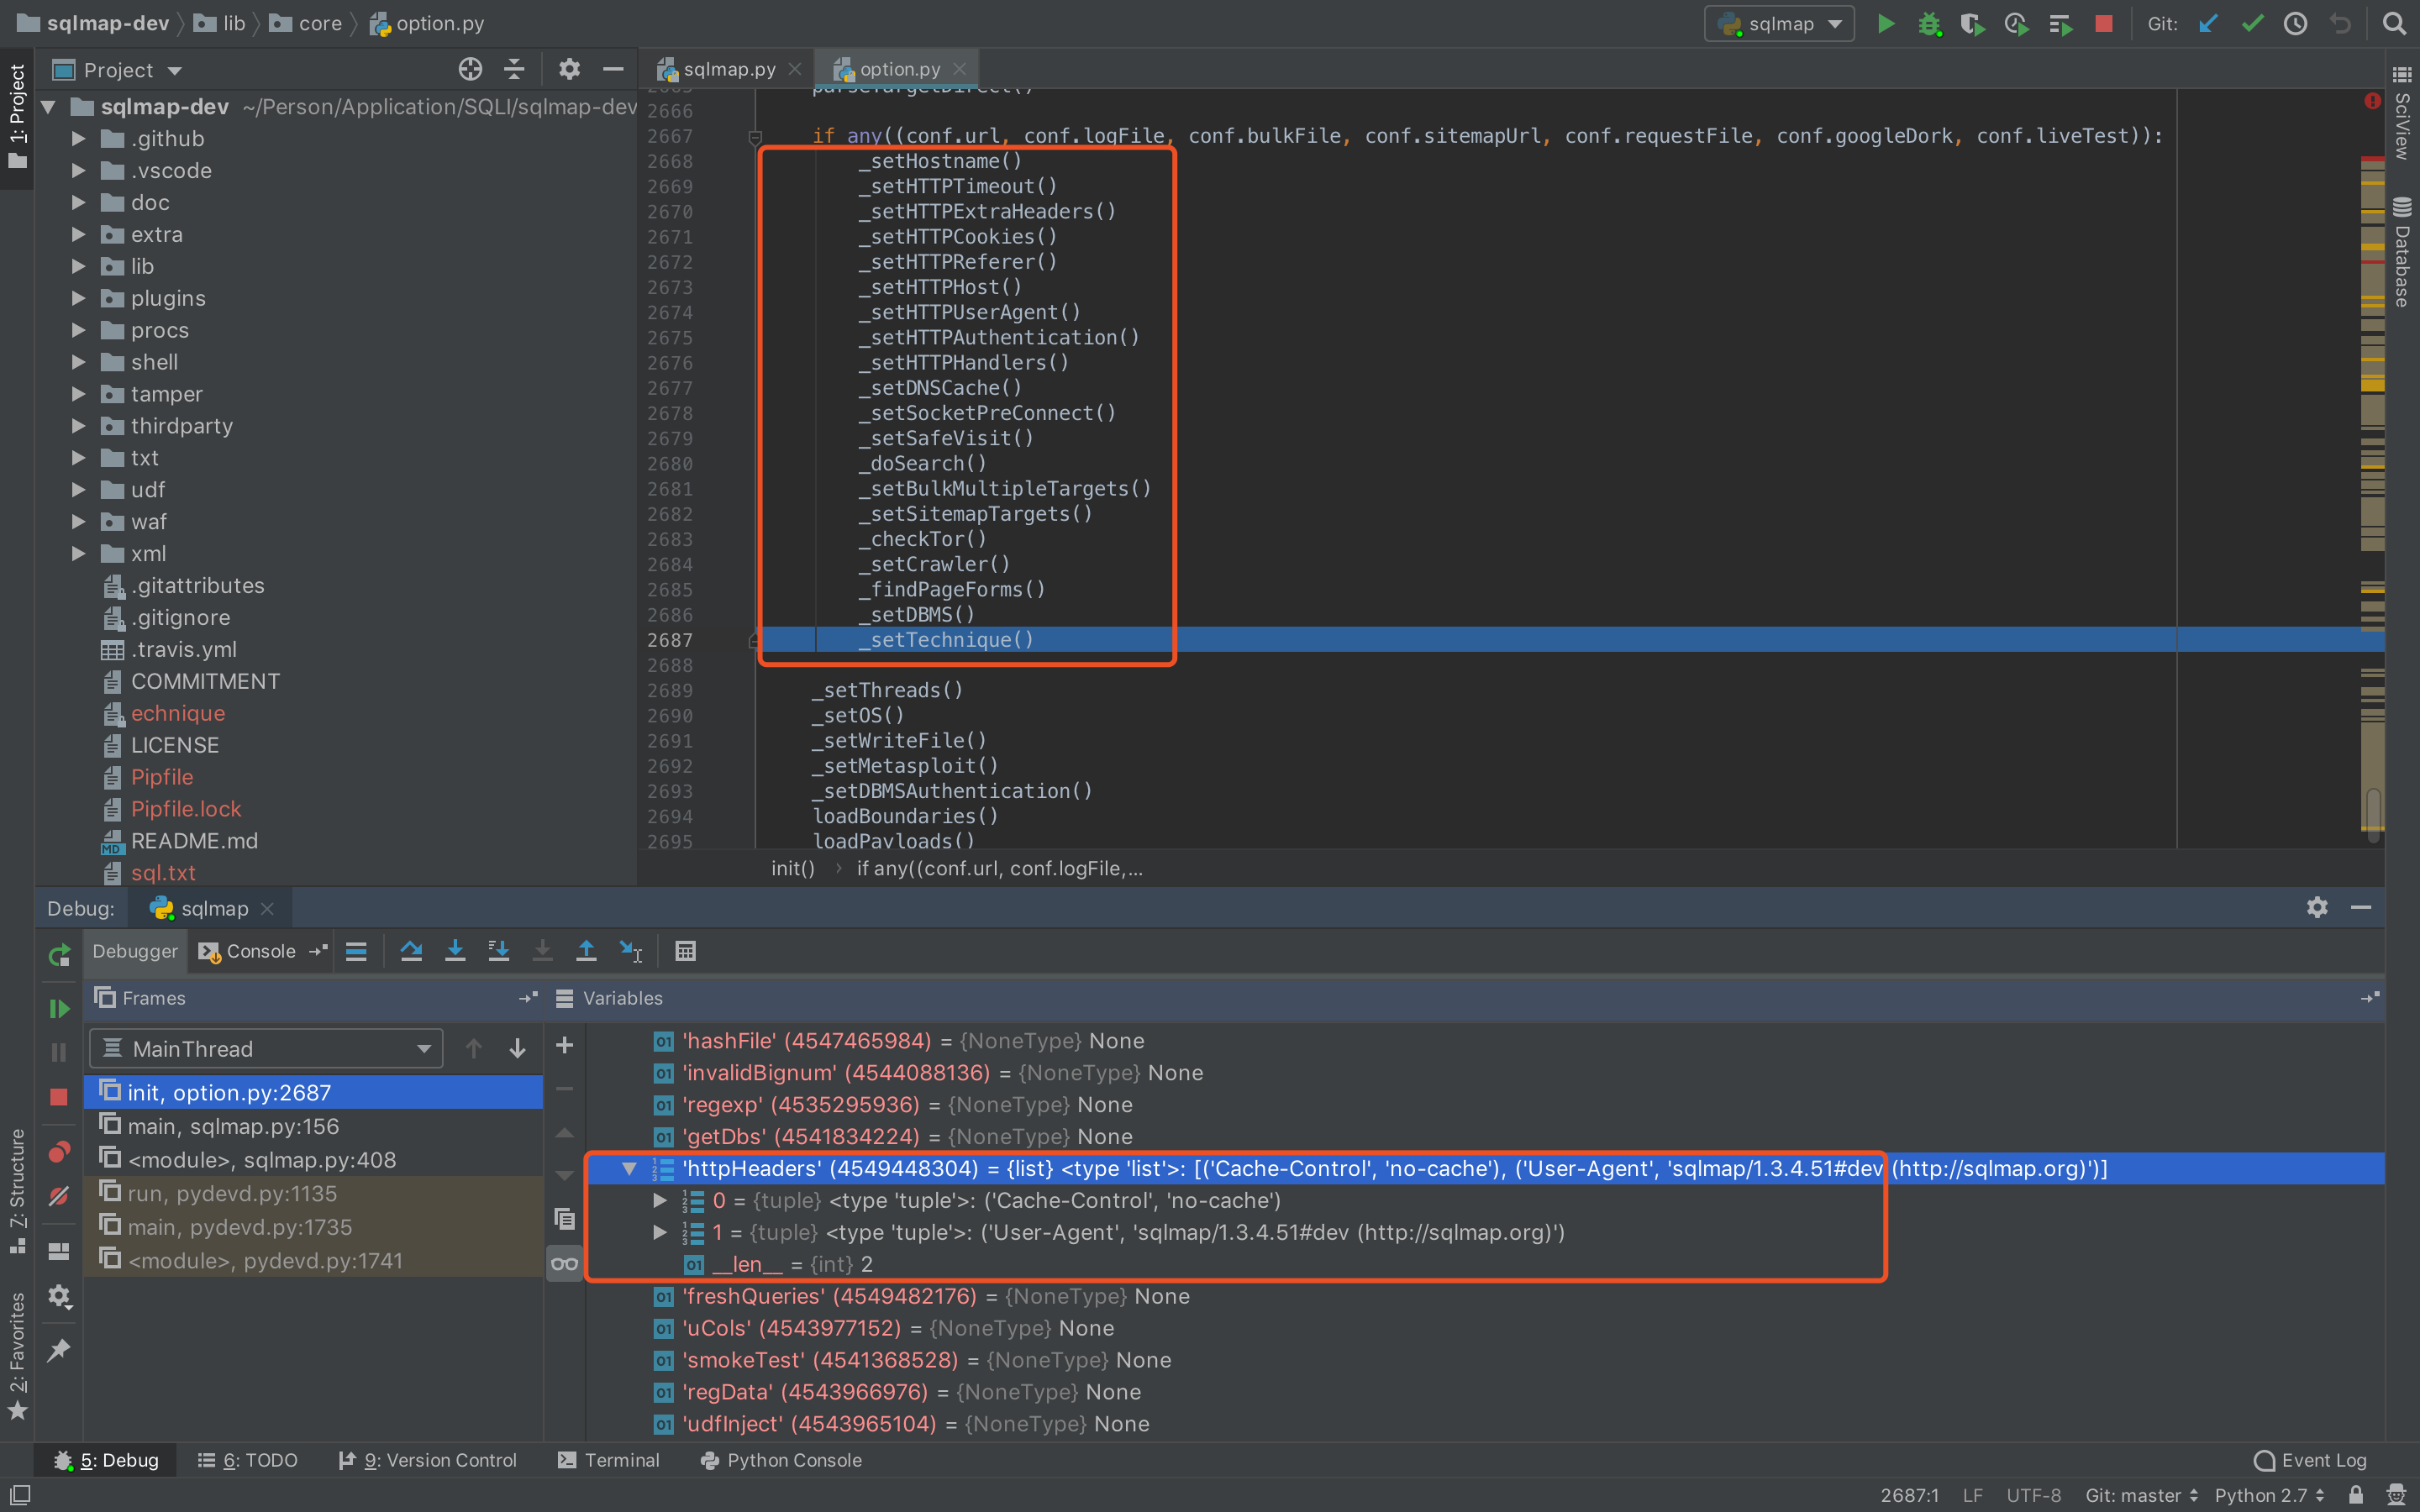The image size is (2420, 1512).
Task: Open the search everywhere magnifier icon
Action: (x=2394, y=23)
